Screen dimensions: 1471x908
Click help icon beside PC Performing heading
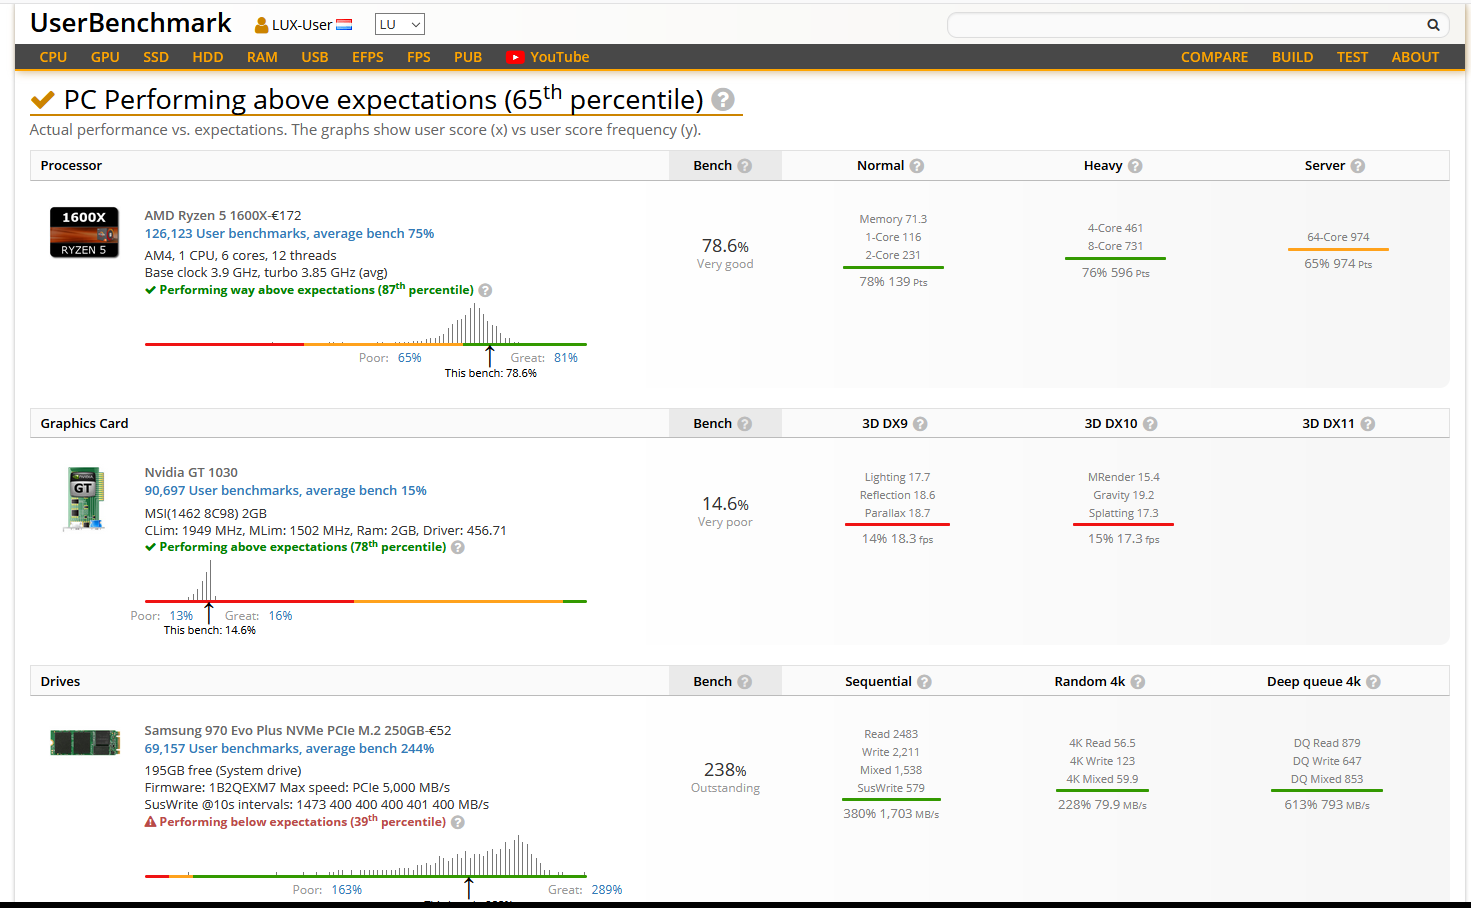723,100
